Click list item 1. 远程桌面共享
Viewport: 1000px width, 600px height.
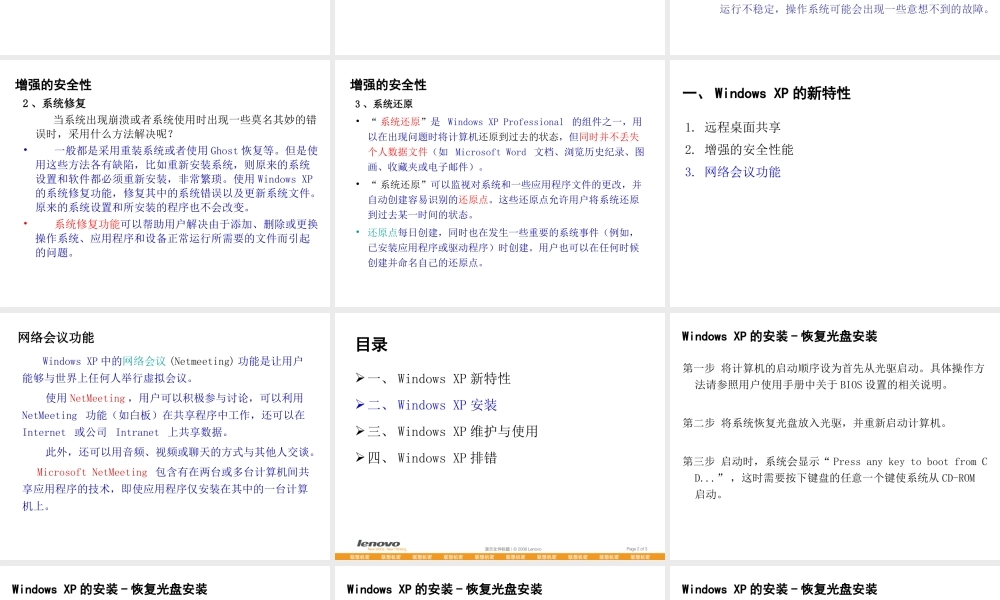pyautogui.click(x=733, y=127)
